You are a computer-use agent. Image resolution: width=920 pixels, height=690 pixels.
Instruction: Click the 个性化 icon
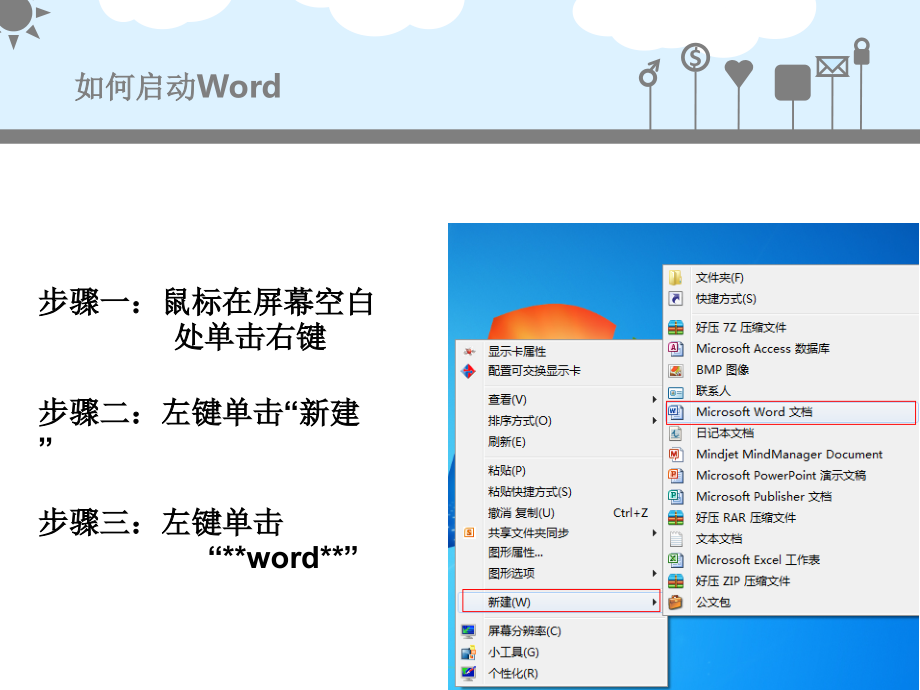[x=468, y=673]
